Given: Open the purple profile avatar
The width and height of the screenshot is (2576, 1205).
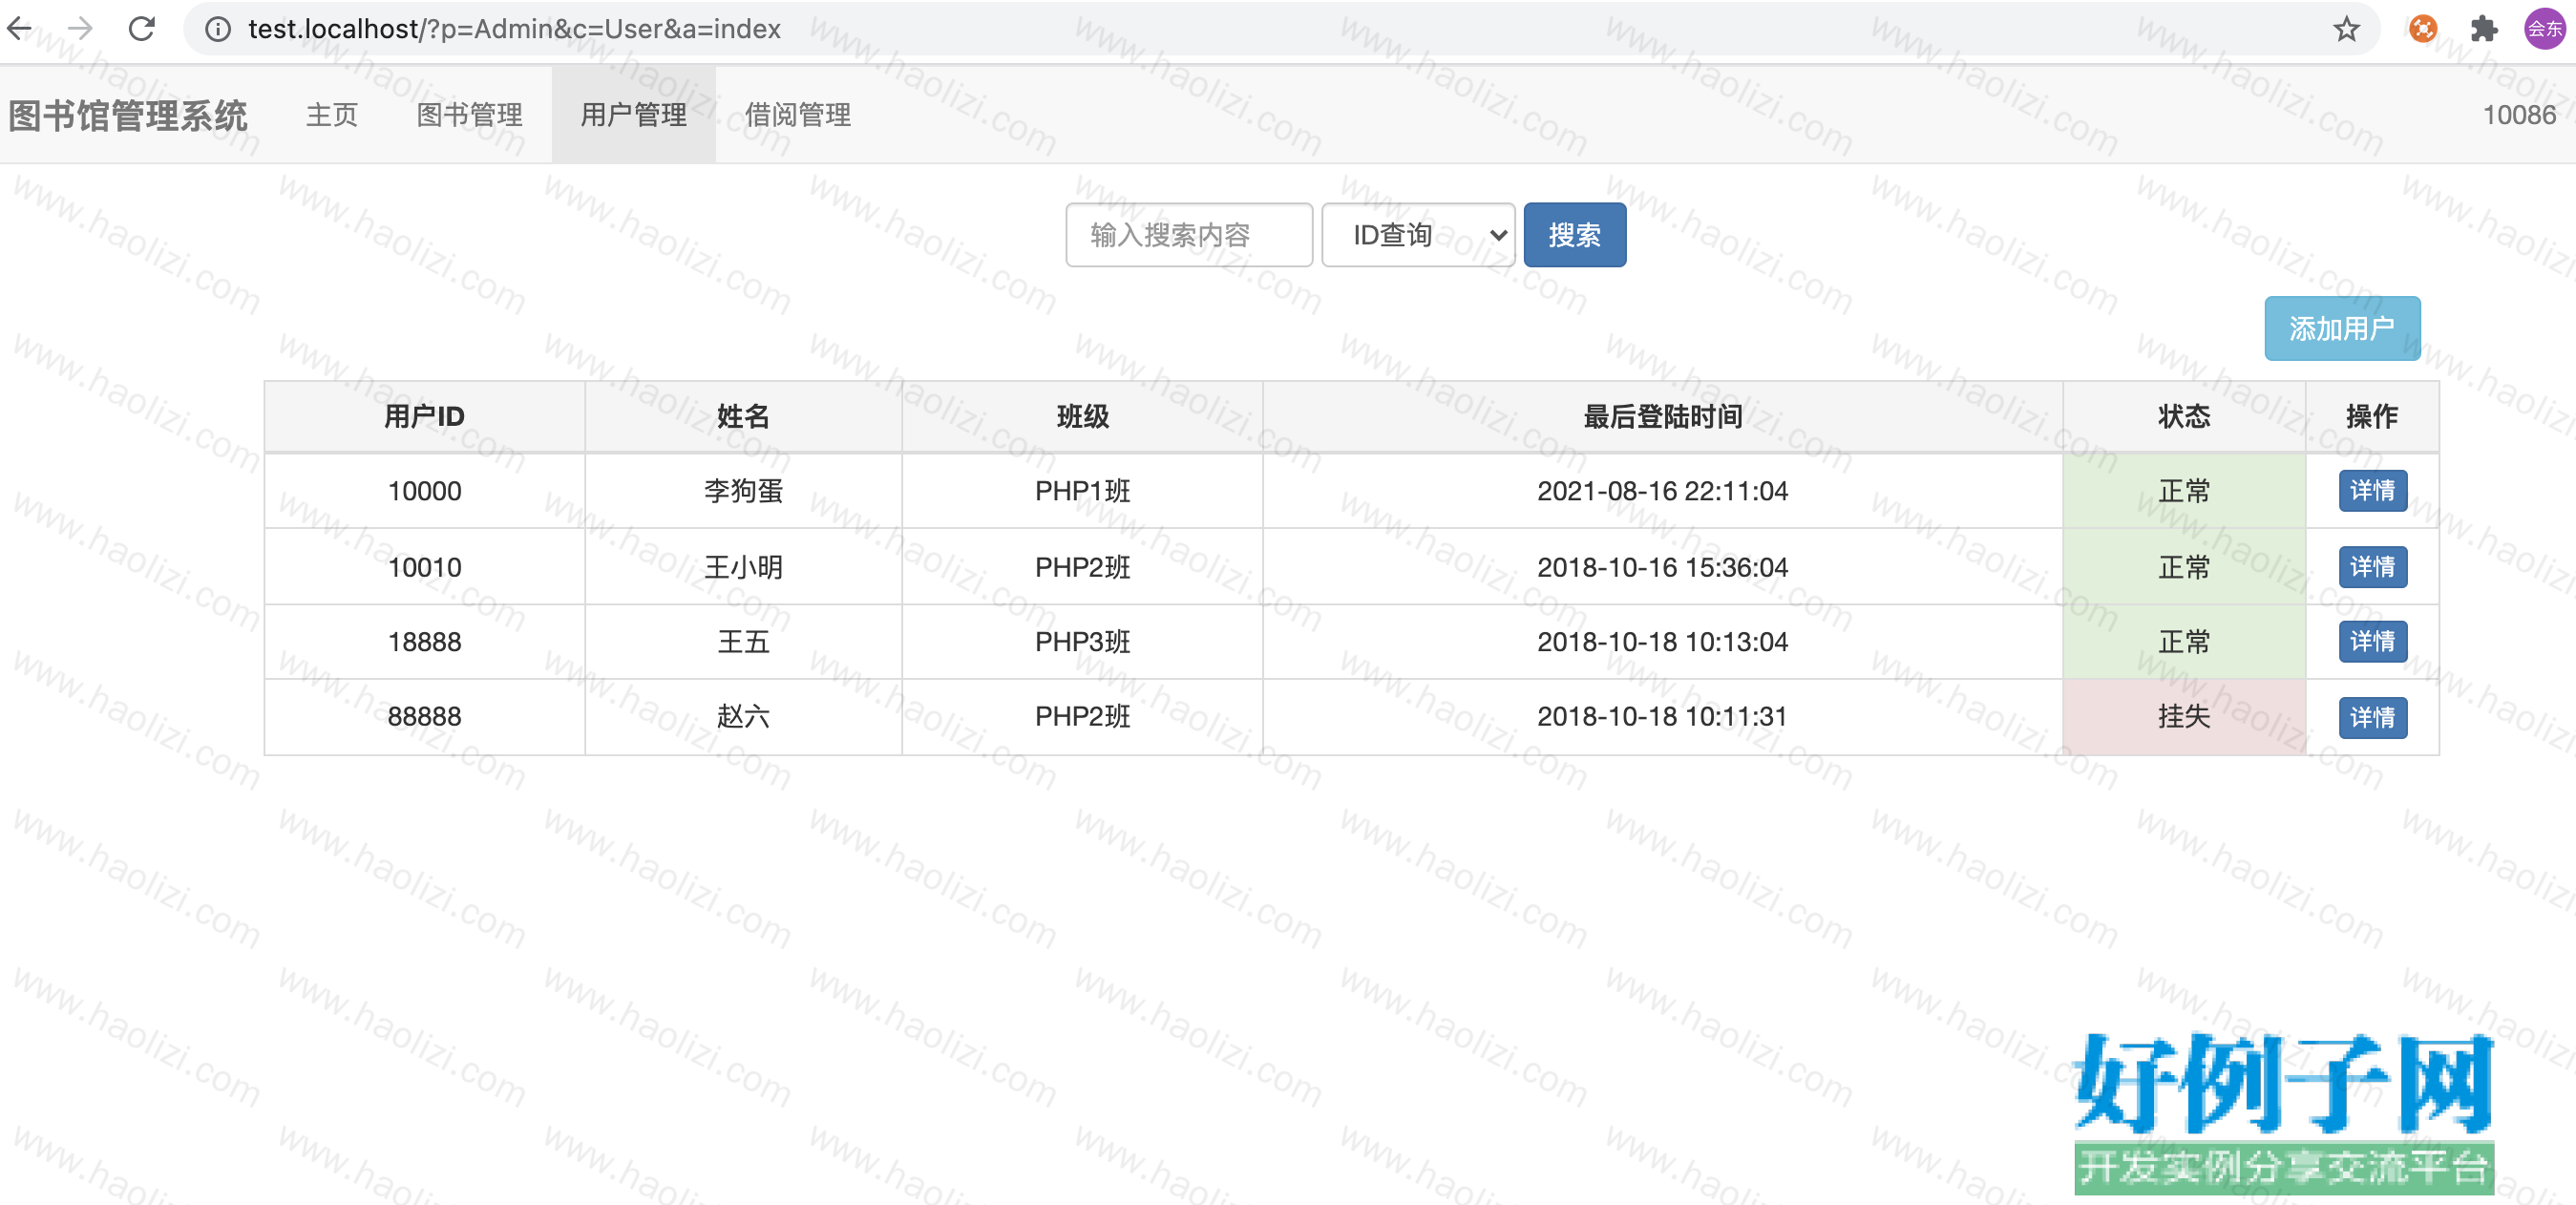Looking at the screenshot, I should click(x=2544, y=29).
